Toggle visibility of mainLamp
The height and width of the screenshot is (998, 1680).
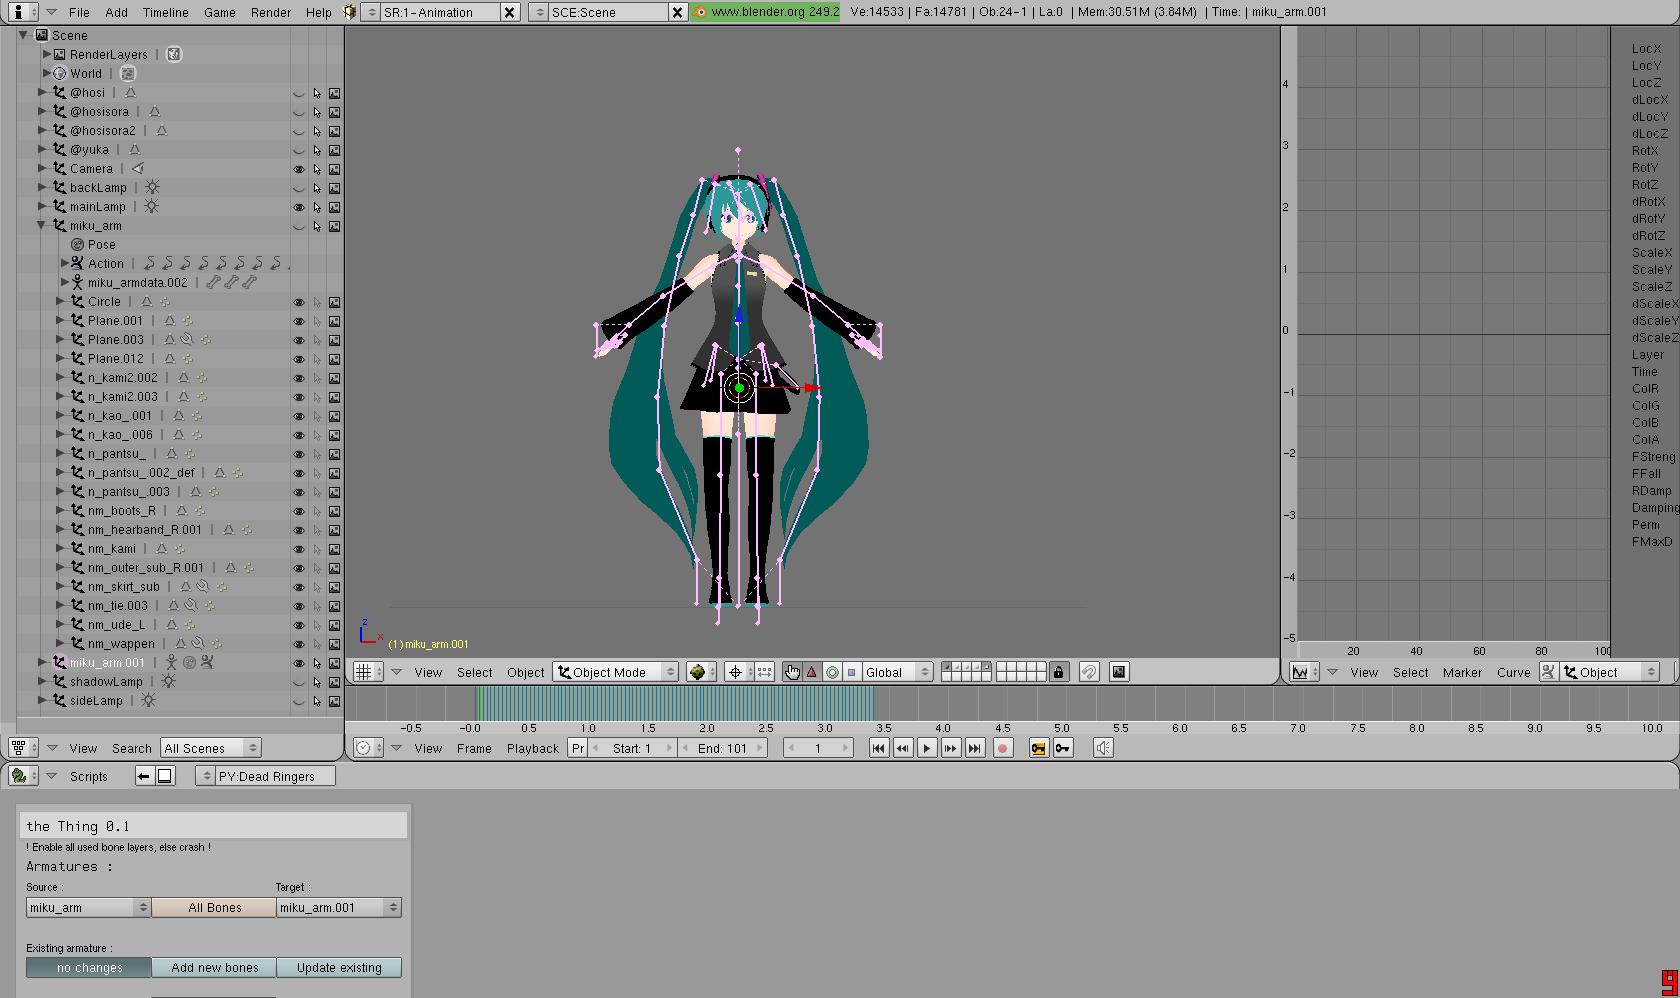click(x=298, y=207)
